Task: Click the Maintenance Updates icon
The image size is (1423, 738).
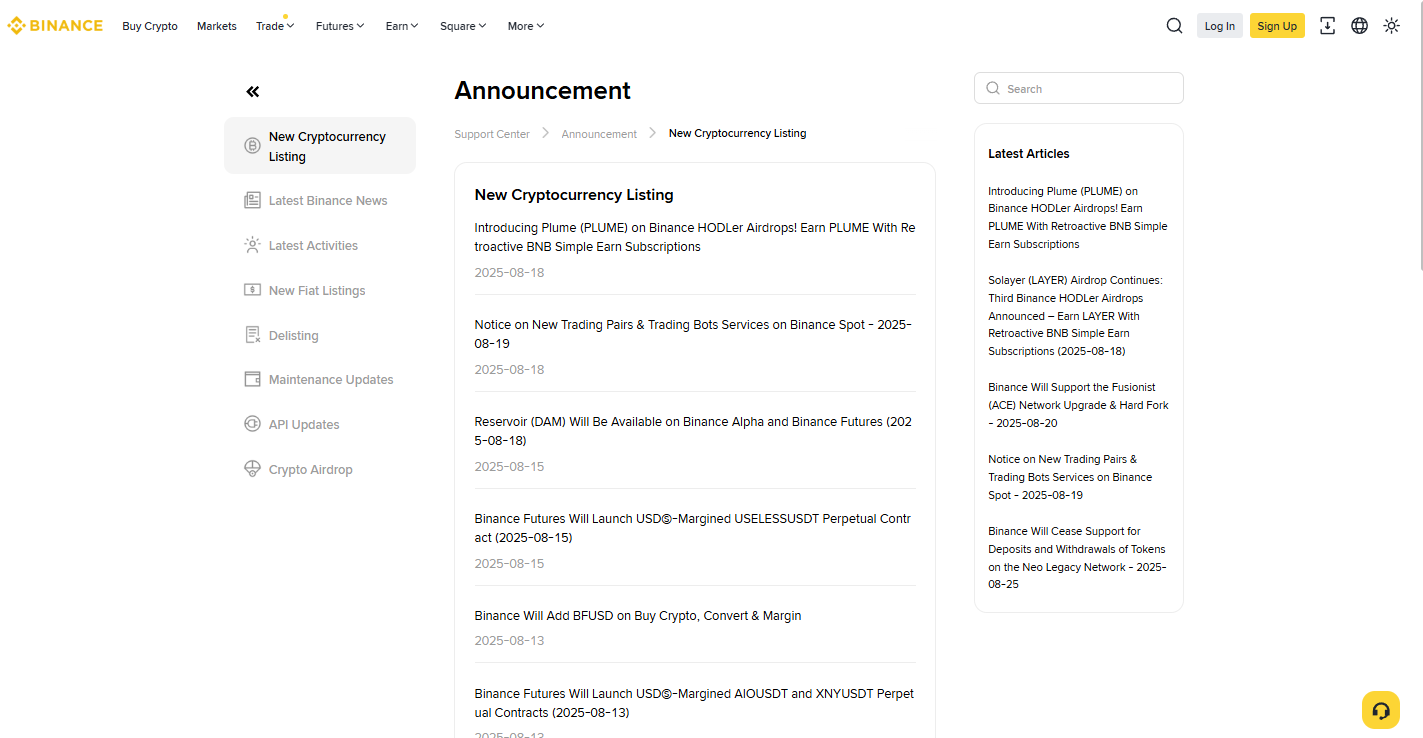Action: tap(252, 379)
